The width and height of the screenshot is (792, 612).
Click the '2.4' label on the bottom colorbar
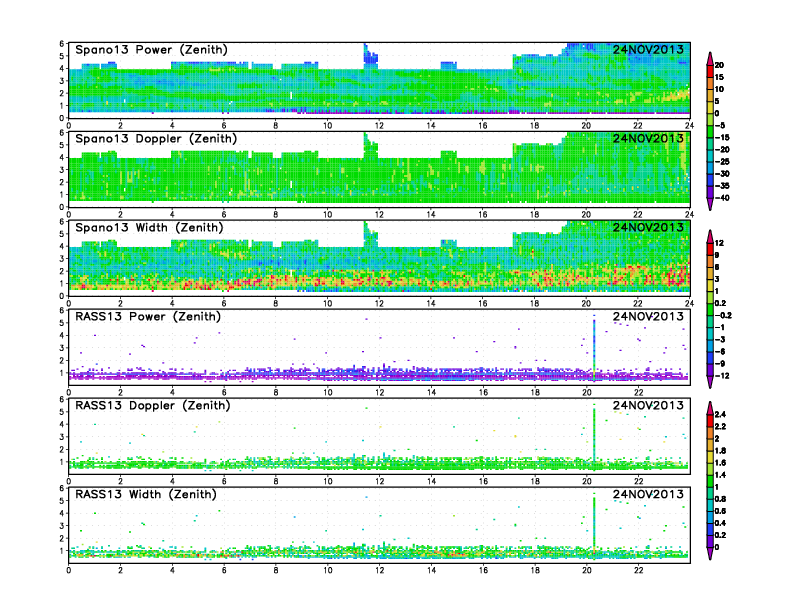tap(720, 414)
